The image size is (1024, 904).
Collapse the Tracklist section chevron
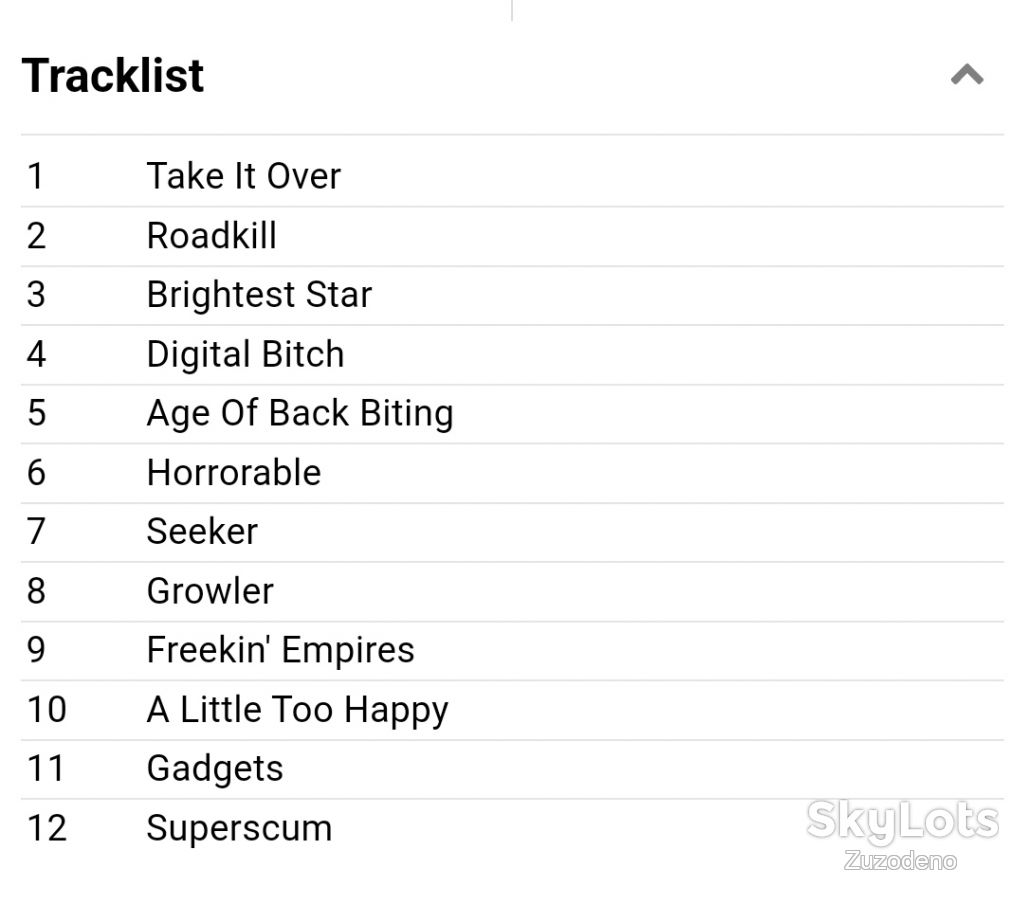point(967,74)
